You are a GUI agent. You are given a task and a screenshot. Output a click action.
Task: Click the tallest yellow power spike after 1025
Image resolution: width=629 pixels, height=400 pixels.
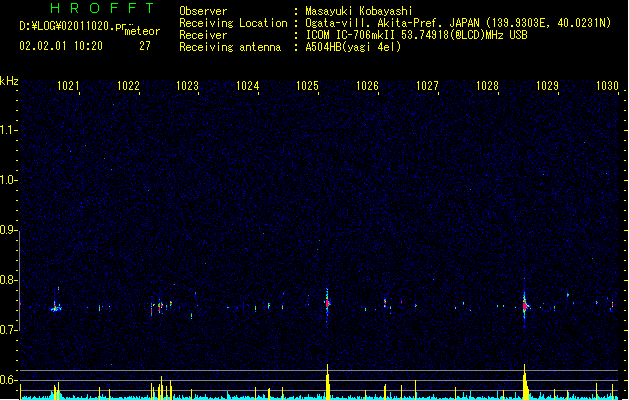coord(328,382)
